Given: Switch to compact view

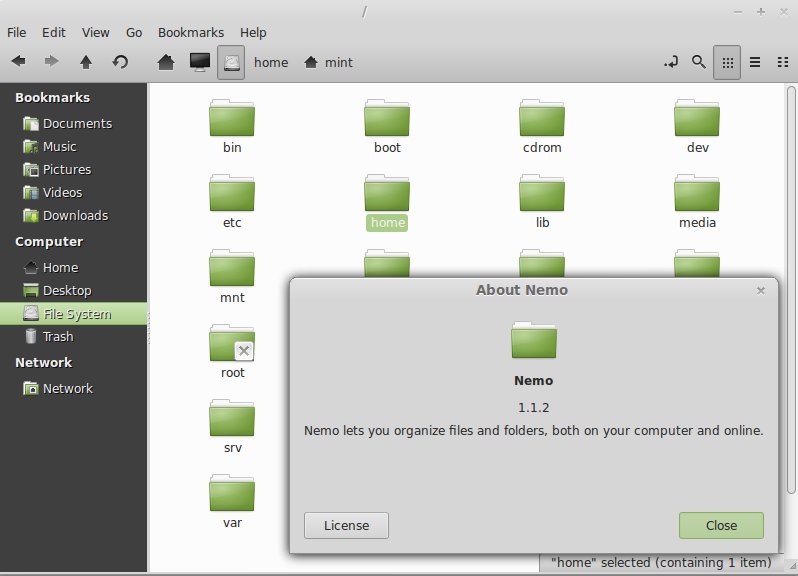Looking at the screenshot, I should click(782, 62).
